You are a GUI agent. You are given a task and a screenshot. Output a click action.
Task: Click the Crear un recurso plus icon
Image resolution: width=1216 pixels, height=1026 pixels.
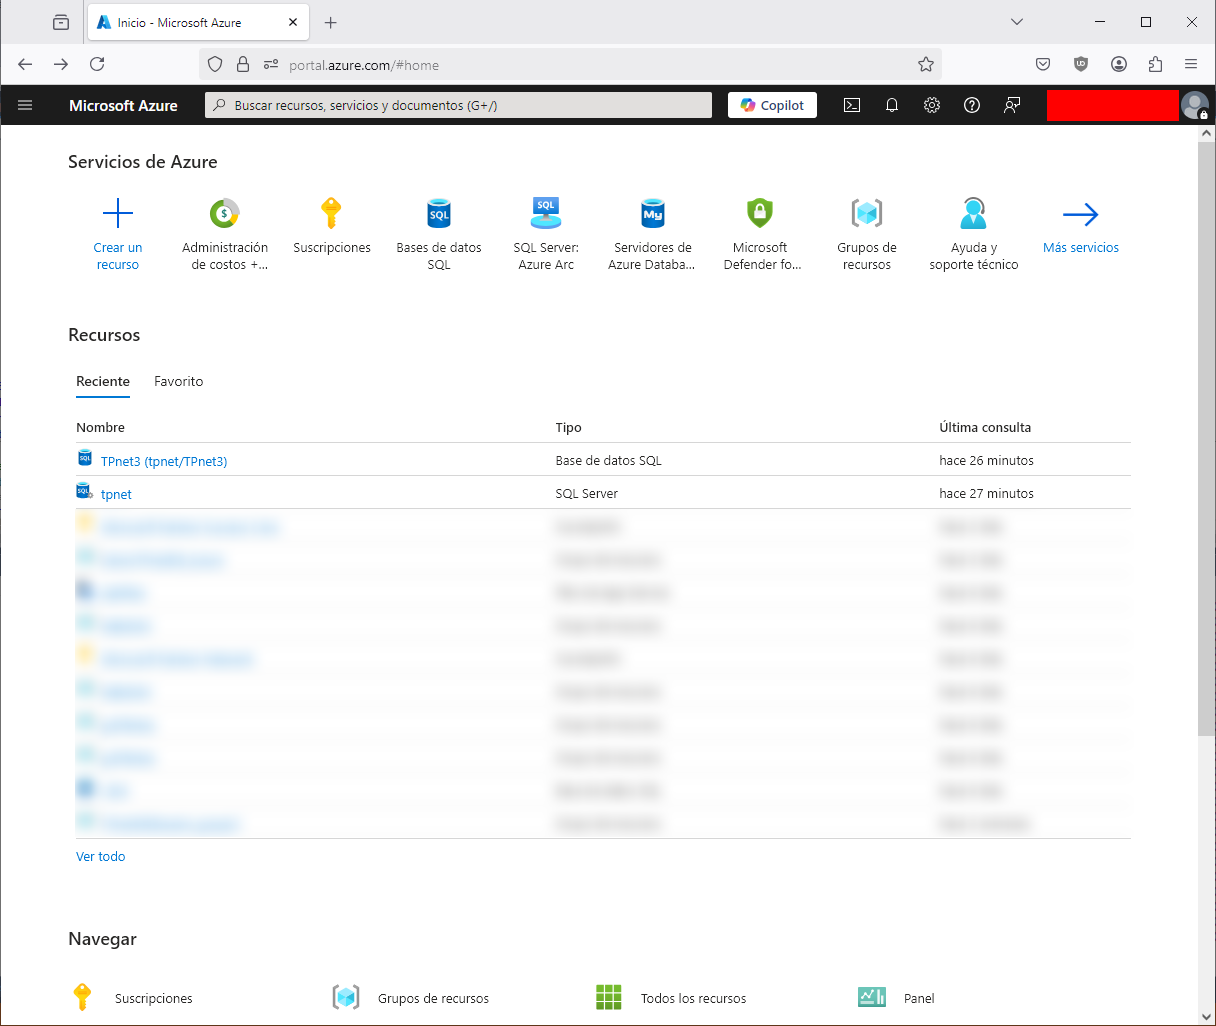(x=118, y=213)
